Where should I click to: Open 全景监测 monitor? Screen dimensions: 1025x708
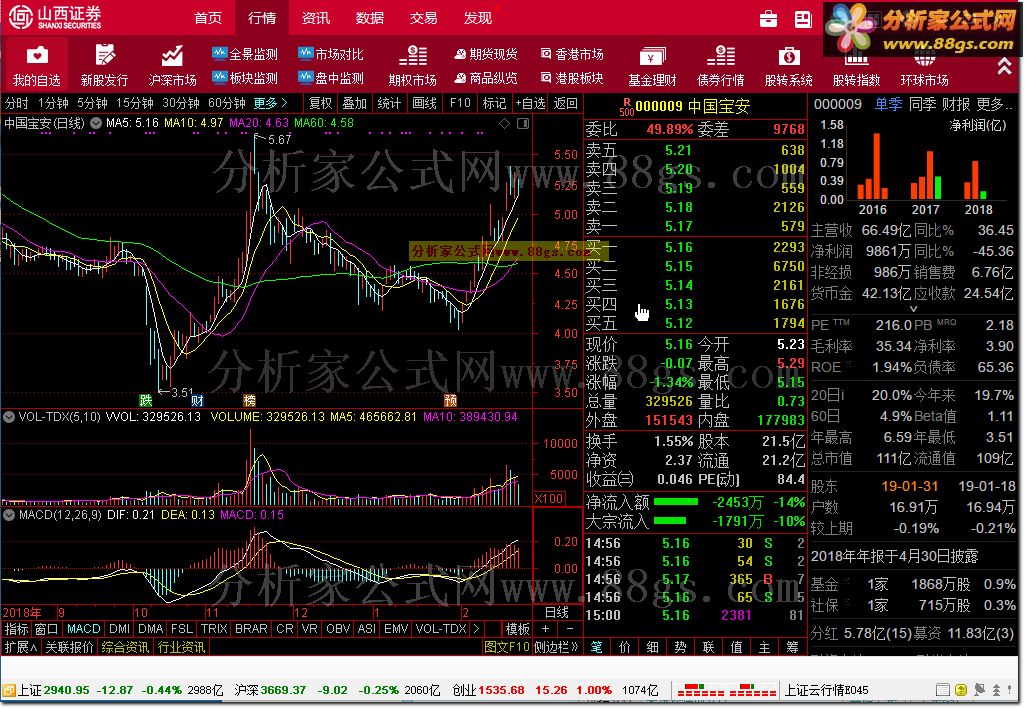[x=245, y=54]
